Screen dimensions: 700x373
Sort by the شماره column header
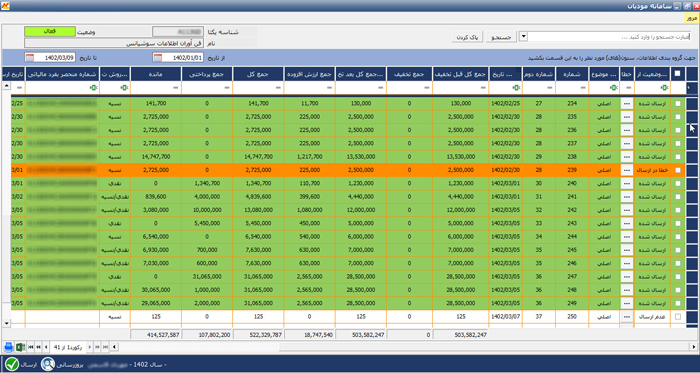[x=572, y=74]
